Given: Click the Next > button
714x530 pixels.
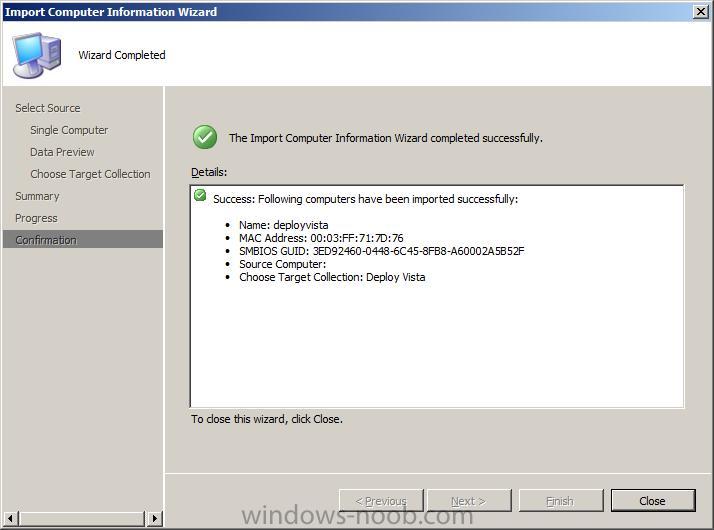Looking at the screenshot, I should click(x=469, y=500).
